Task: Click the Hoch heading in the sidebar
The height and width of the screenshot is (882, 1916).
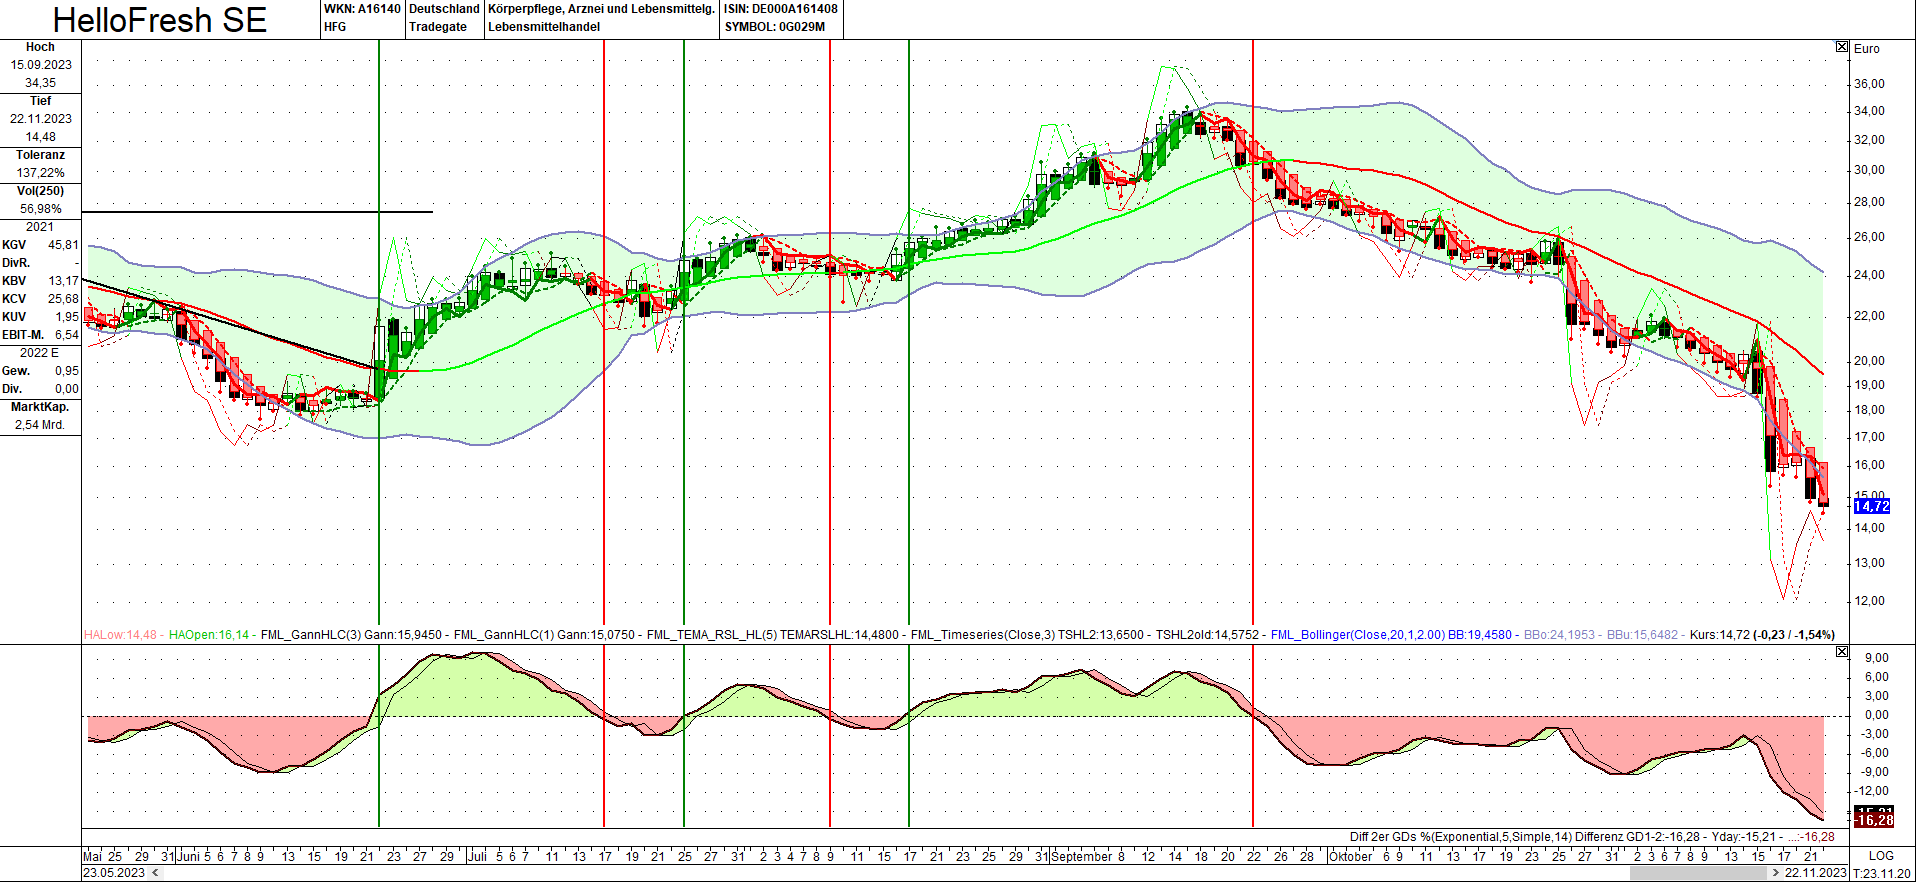Action: (40, 47)
